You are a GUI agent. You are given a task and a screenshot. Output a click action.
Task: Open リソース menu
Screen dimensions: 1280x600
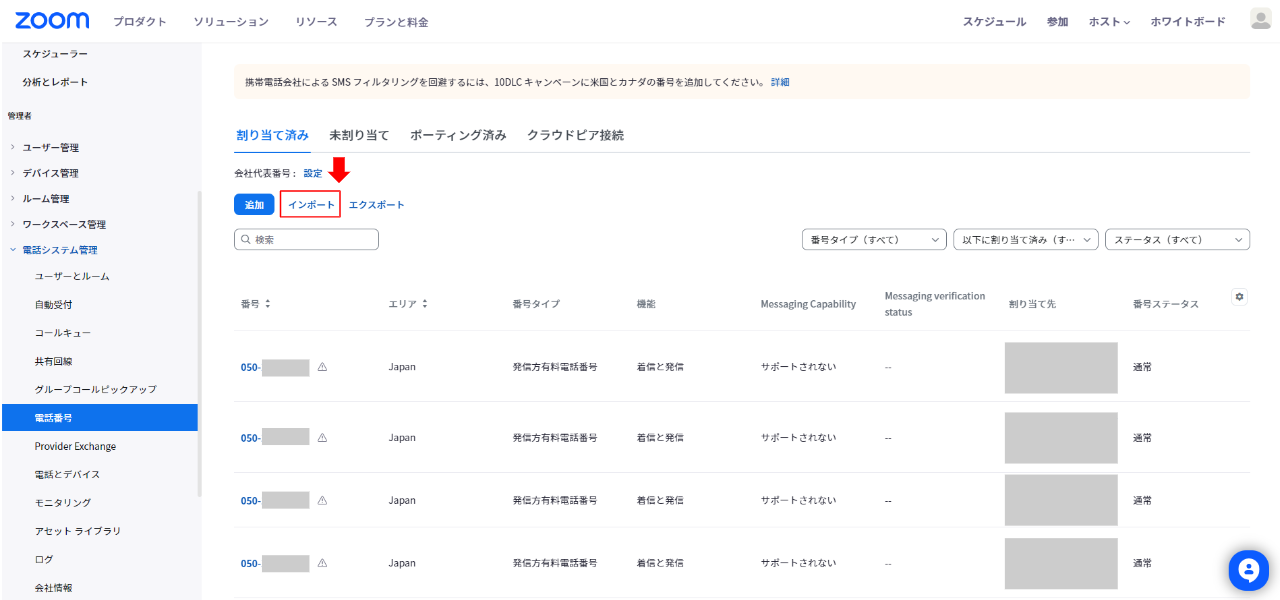click(316, 22)
